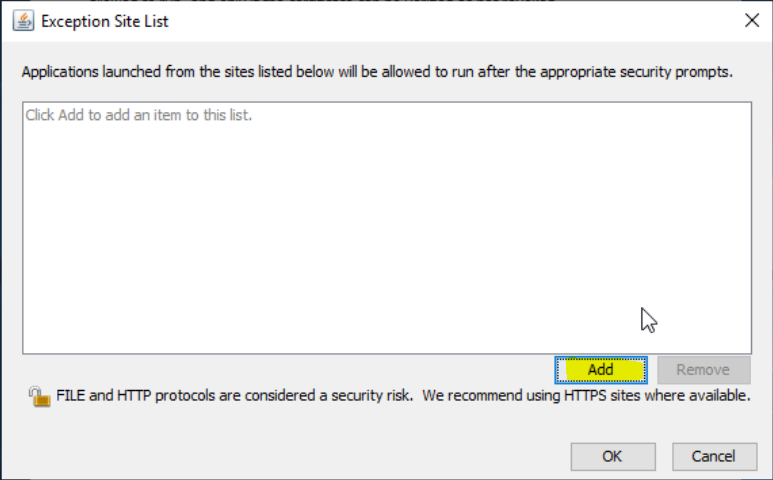Click the 'Applications launched from the sites' description text
The height and width of the screenshot is (480, 773).
click(377, 72)
